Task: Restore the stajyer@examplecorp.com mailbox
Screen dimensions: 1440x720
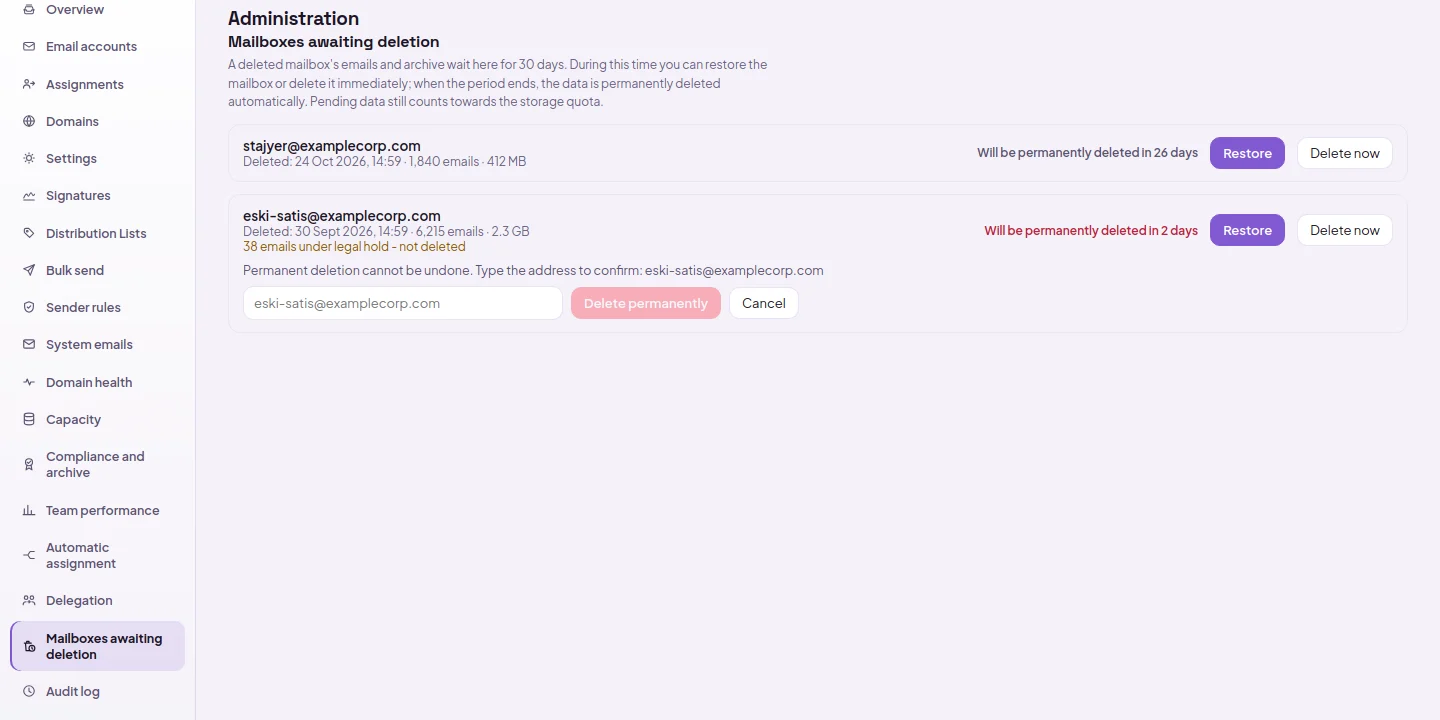Action: (x=1247, y=153)
